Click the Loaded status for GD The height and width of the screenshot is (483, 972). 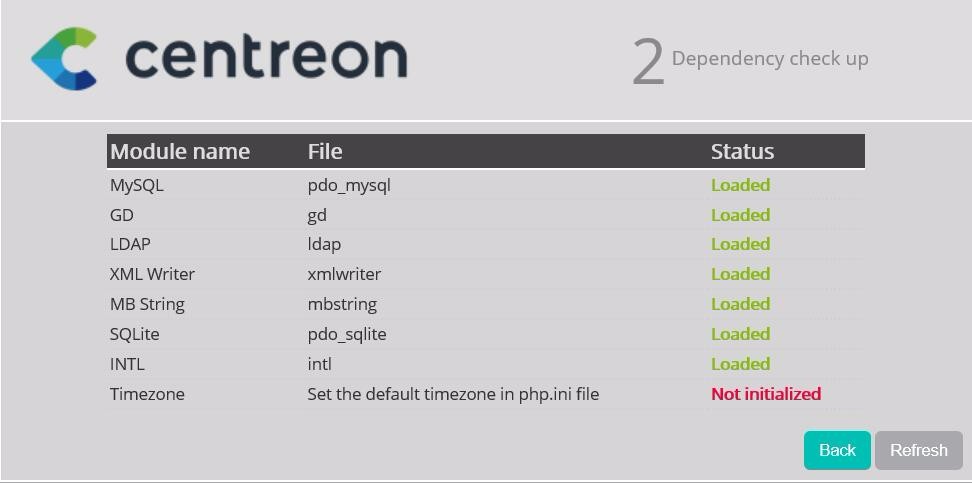click(740, 215)
